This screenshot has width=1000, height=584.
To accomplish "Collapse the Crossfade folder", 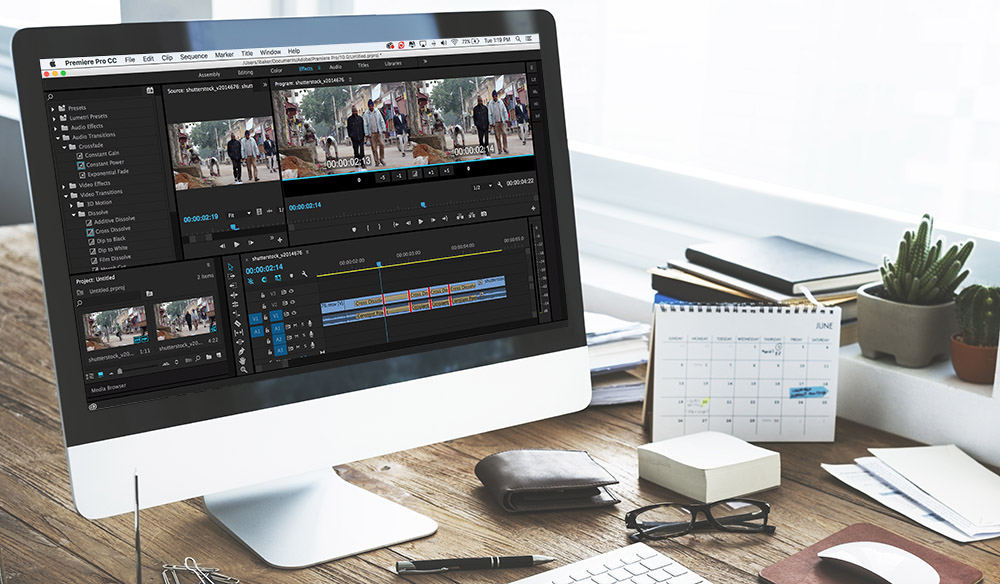I will pos(64,147).
